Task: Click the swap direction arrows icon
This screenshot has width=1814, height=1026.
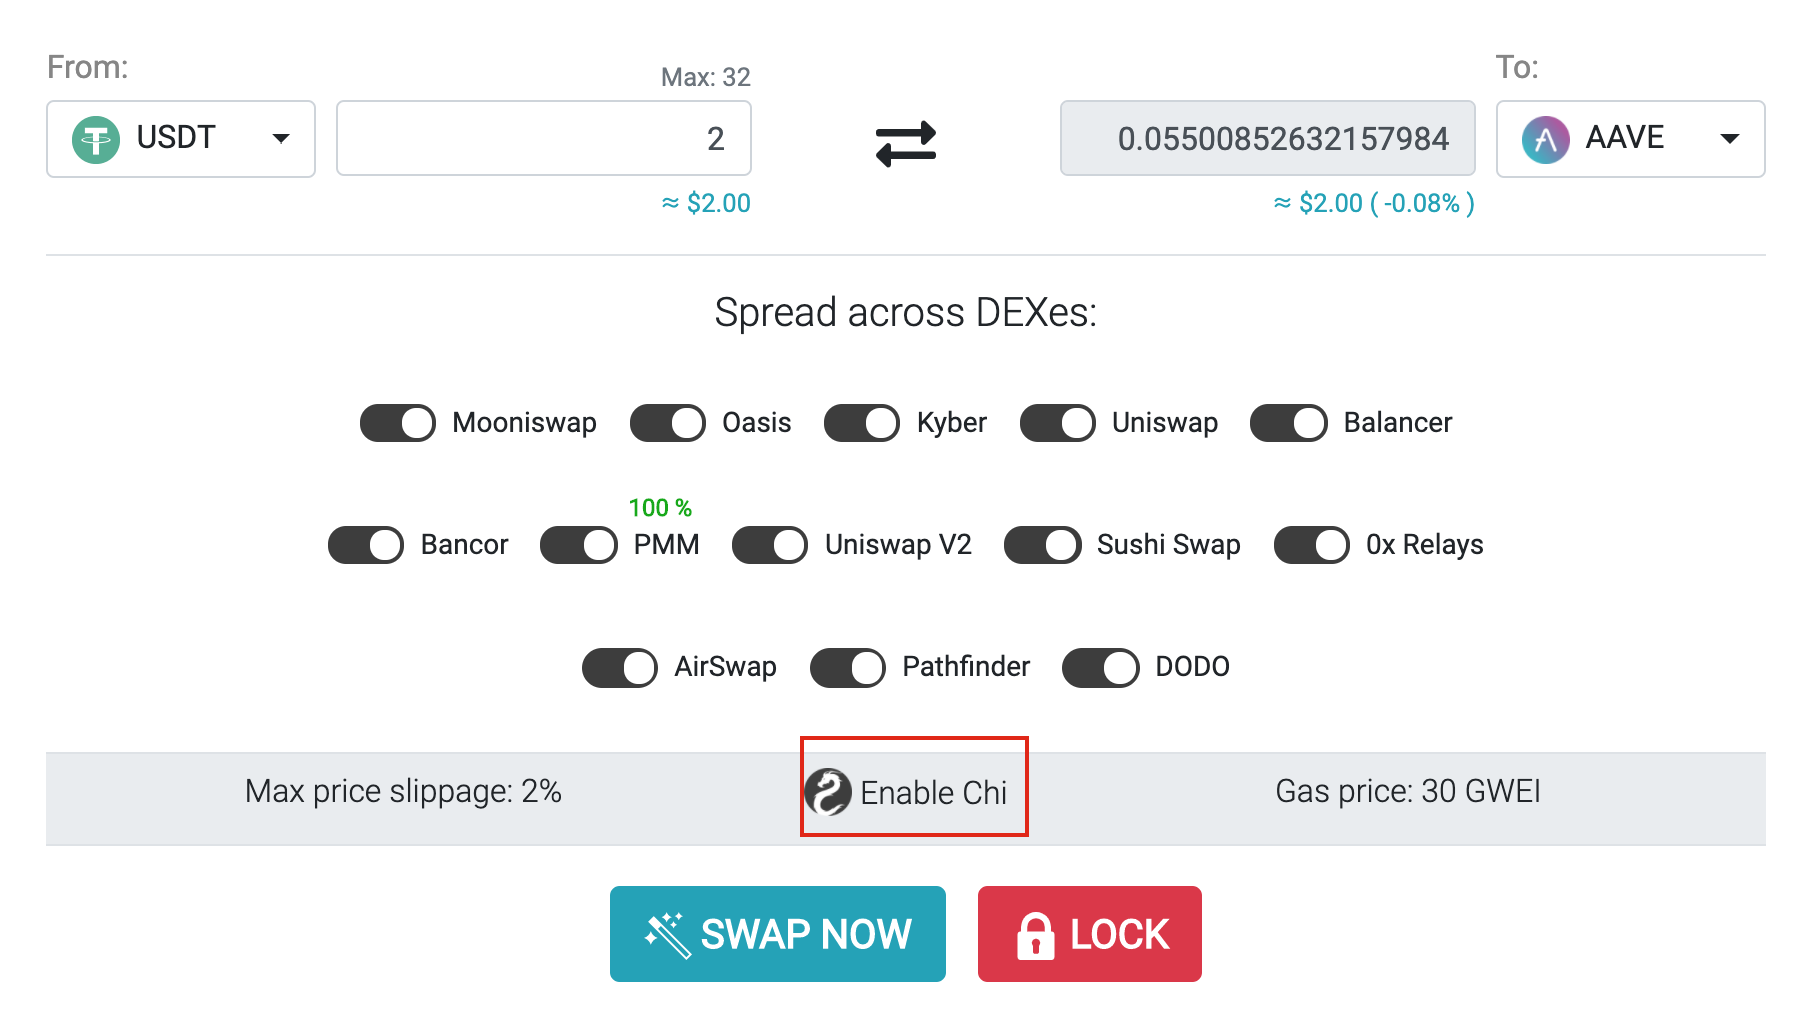Action: click(906, 143)
